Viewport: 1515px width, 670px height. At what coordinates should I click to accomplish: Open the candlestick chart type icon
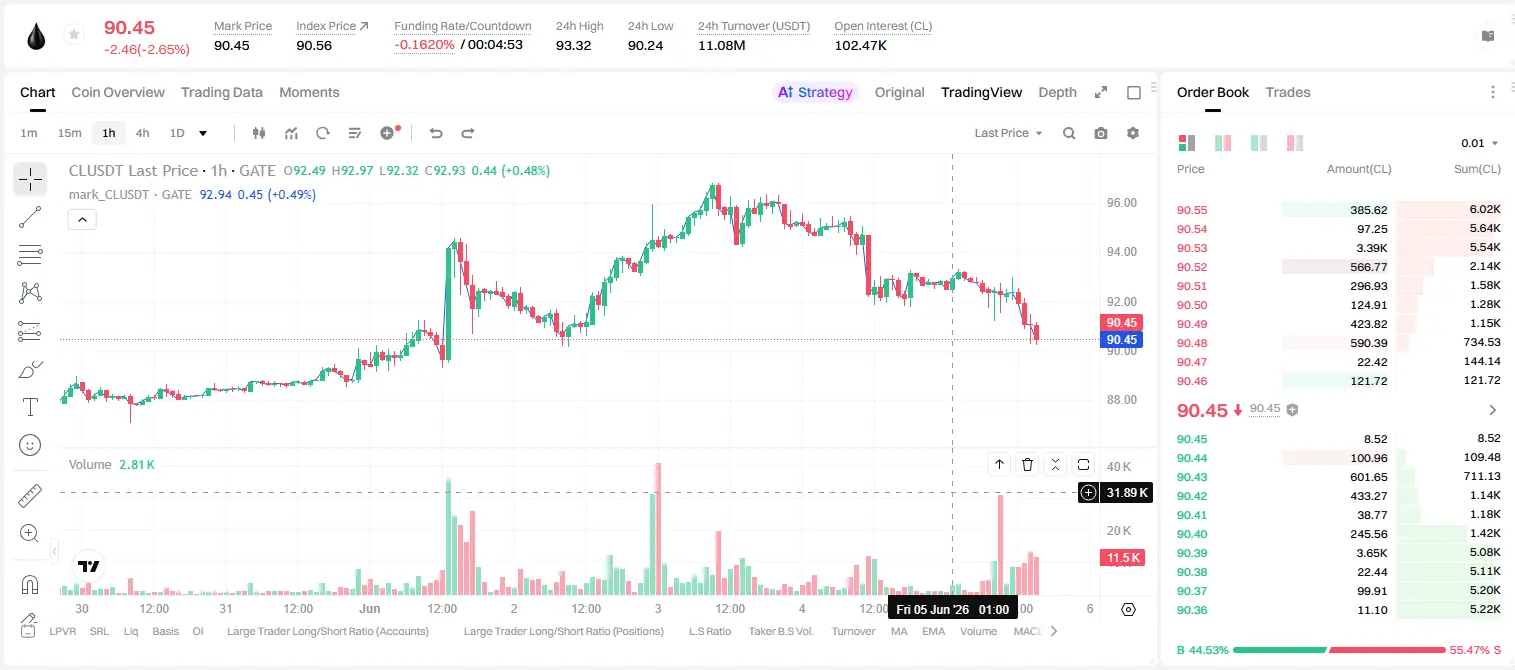pos(260,133)
